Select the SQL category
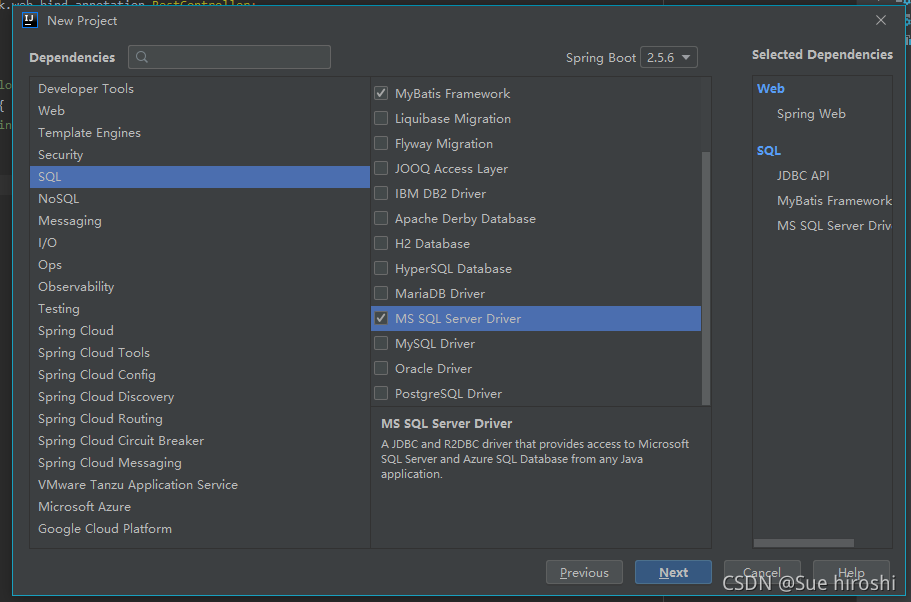 pyautogui.click(x=200, y=177)
